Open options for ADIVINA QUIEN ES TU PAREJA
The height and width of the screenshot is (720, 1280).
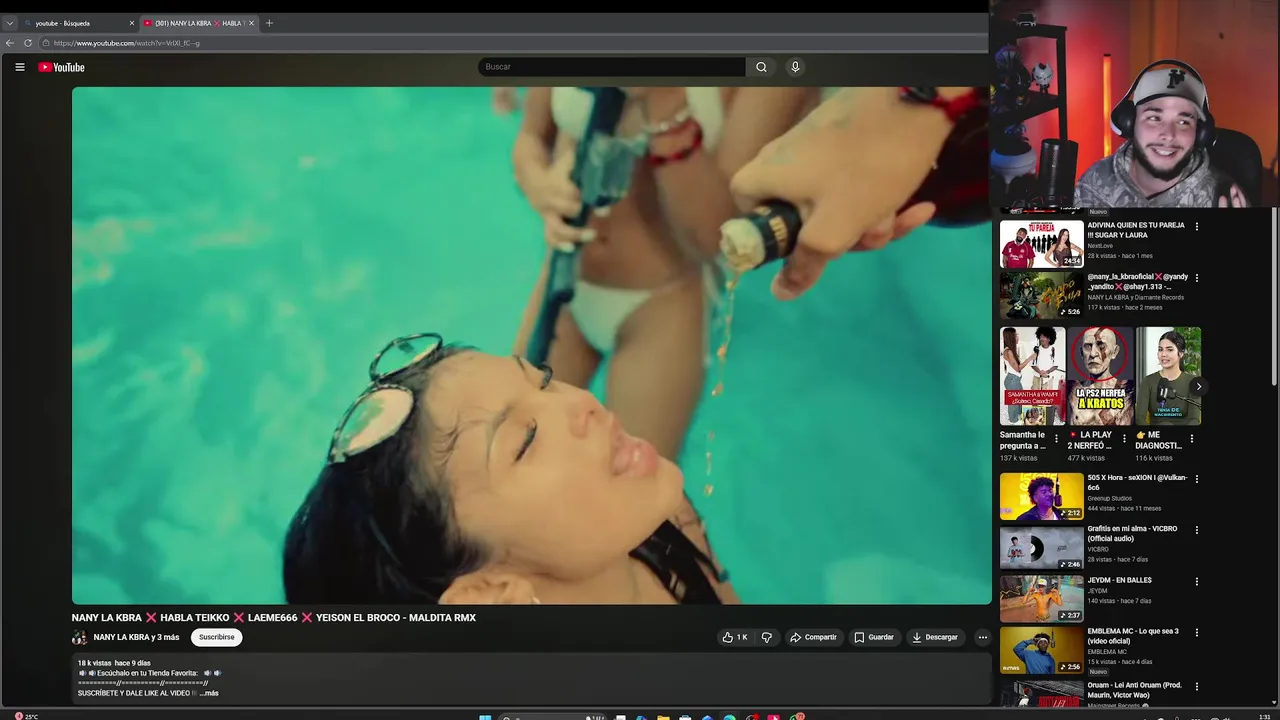pos(1196,226)
